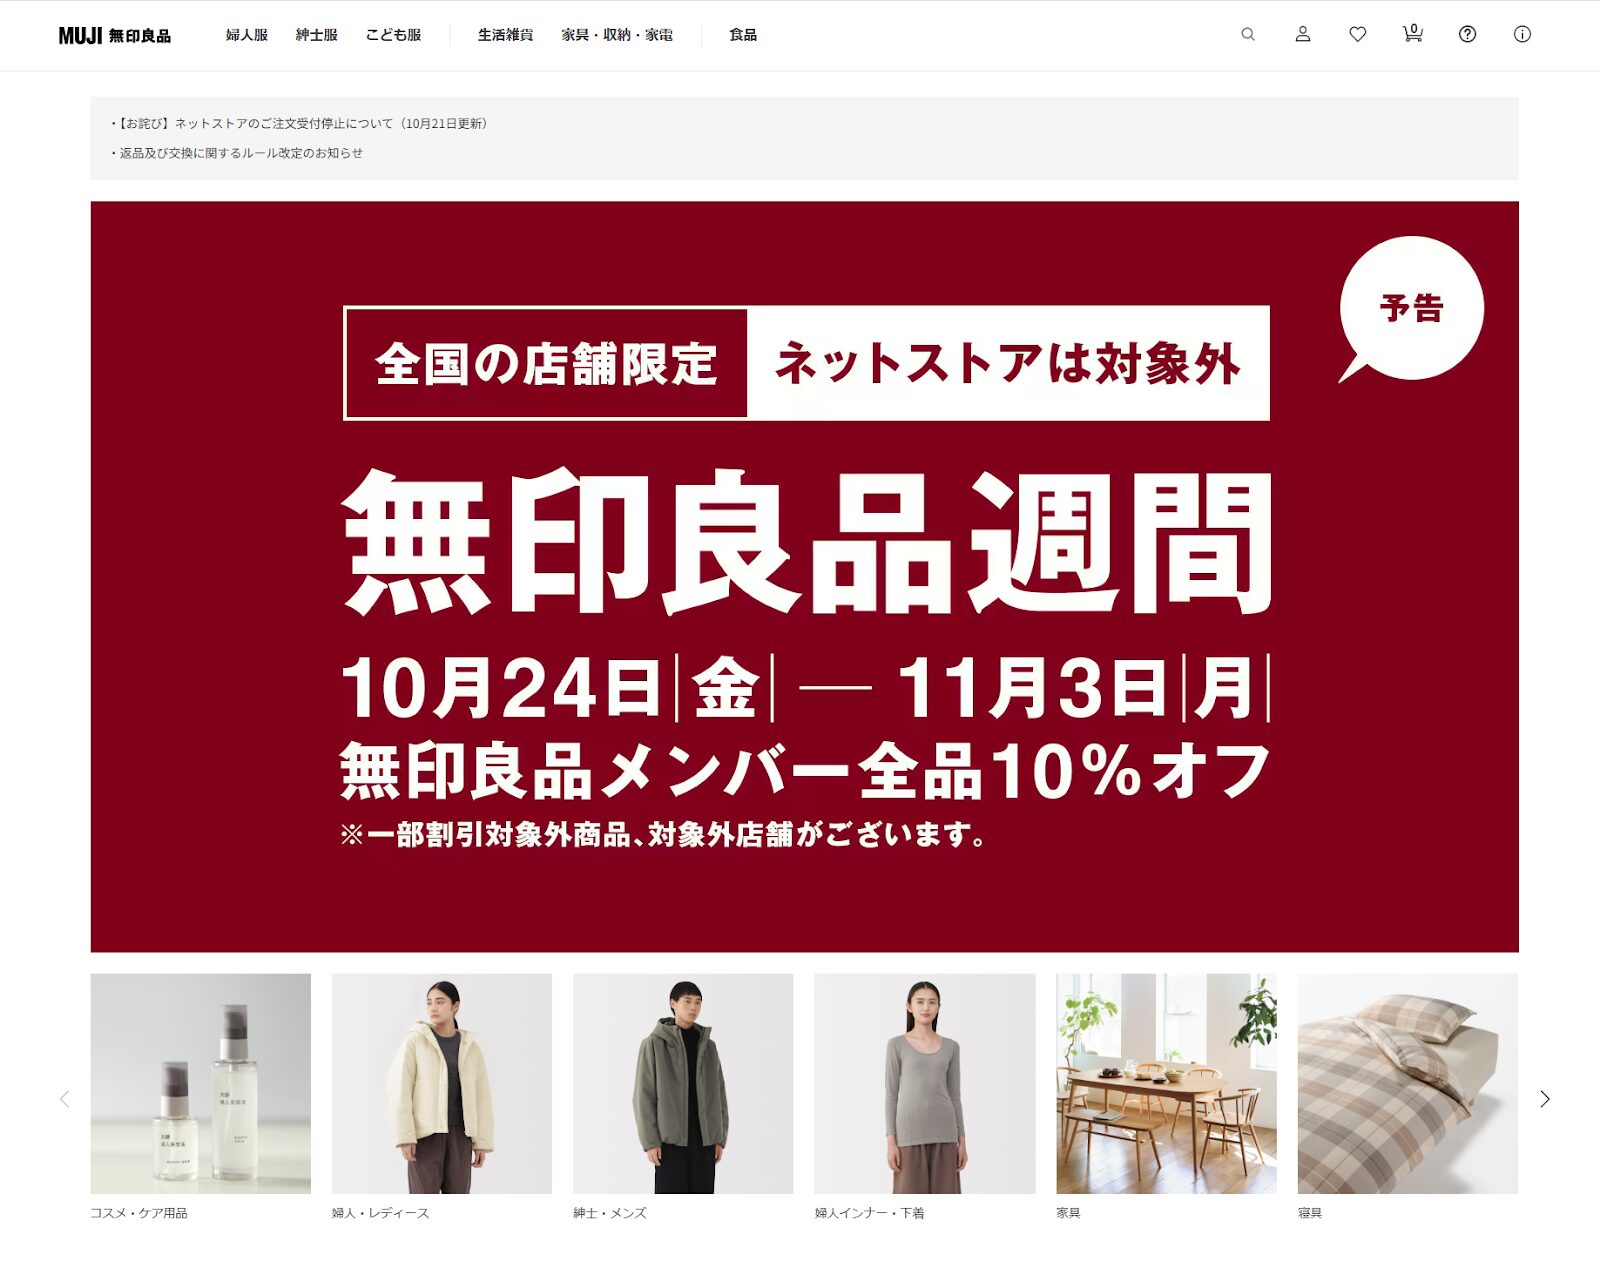Open the user account icon
Viewport: 1600px width, 1261px height.
point(1302,34)
